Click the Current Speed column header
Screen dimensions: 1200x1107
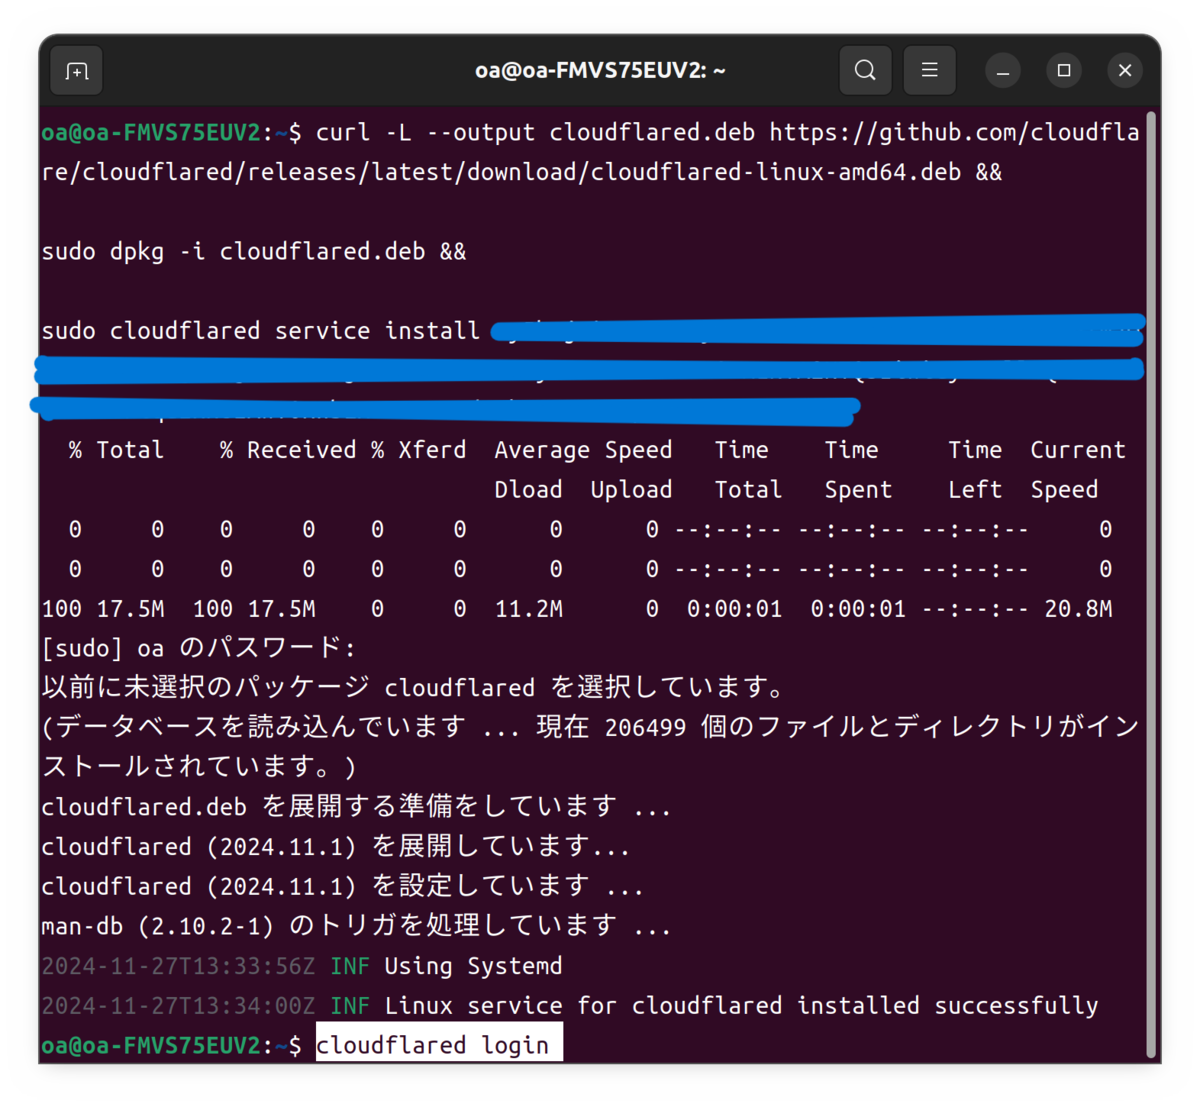pos(1078,470)
